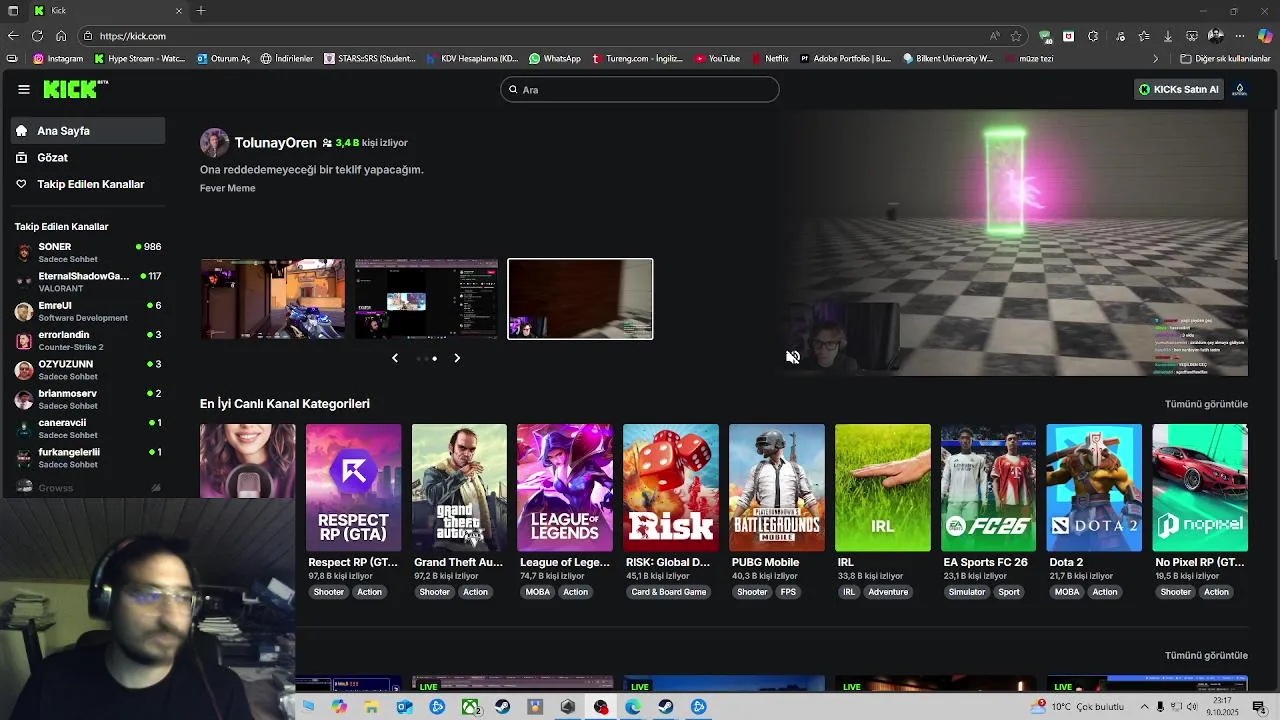Screen dimensions: 1280x720
Task: Open Xbox app in taskbar
Action: tap(470, 707)
